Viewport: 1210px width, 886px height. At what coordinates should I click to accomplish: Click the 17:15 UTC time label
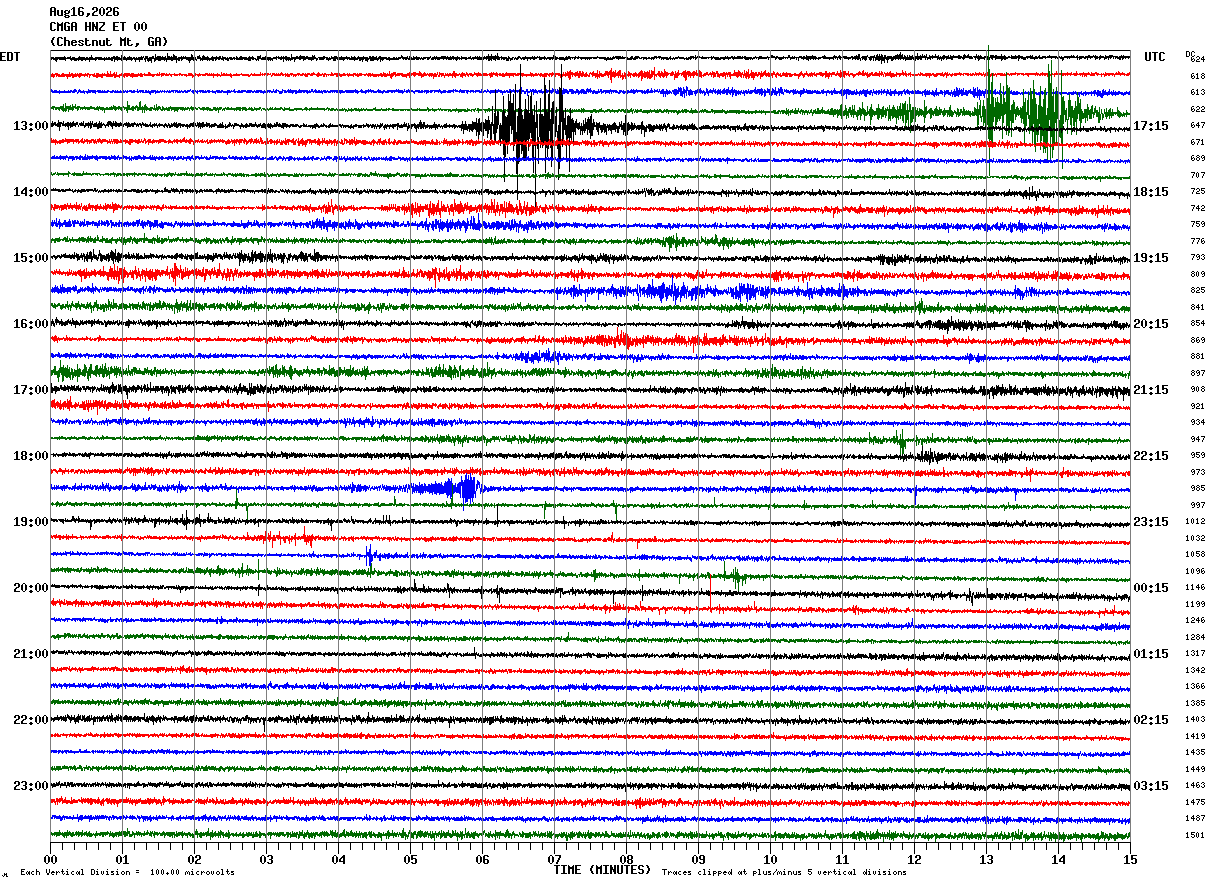[1150, 126]
